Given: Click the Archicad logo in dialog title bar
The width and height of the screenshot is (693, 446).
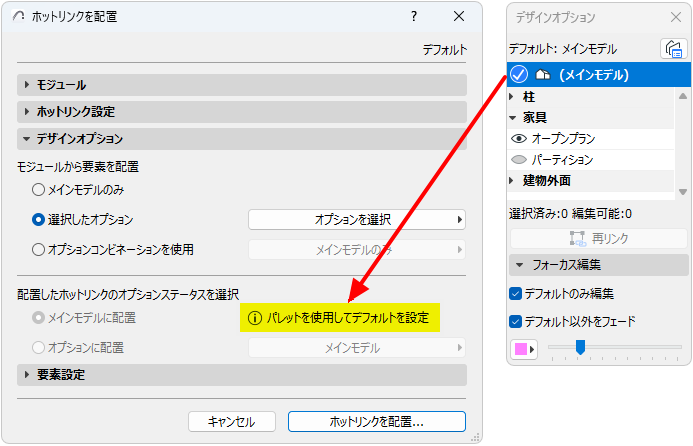Looking at the screenshot, I should coord(19,16).
